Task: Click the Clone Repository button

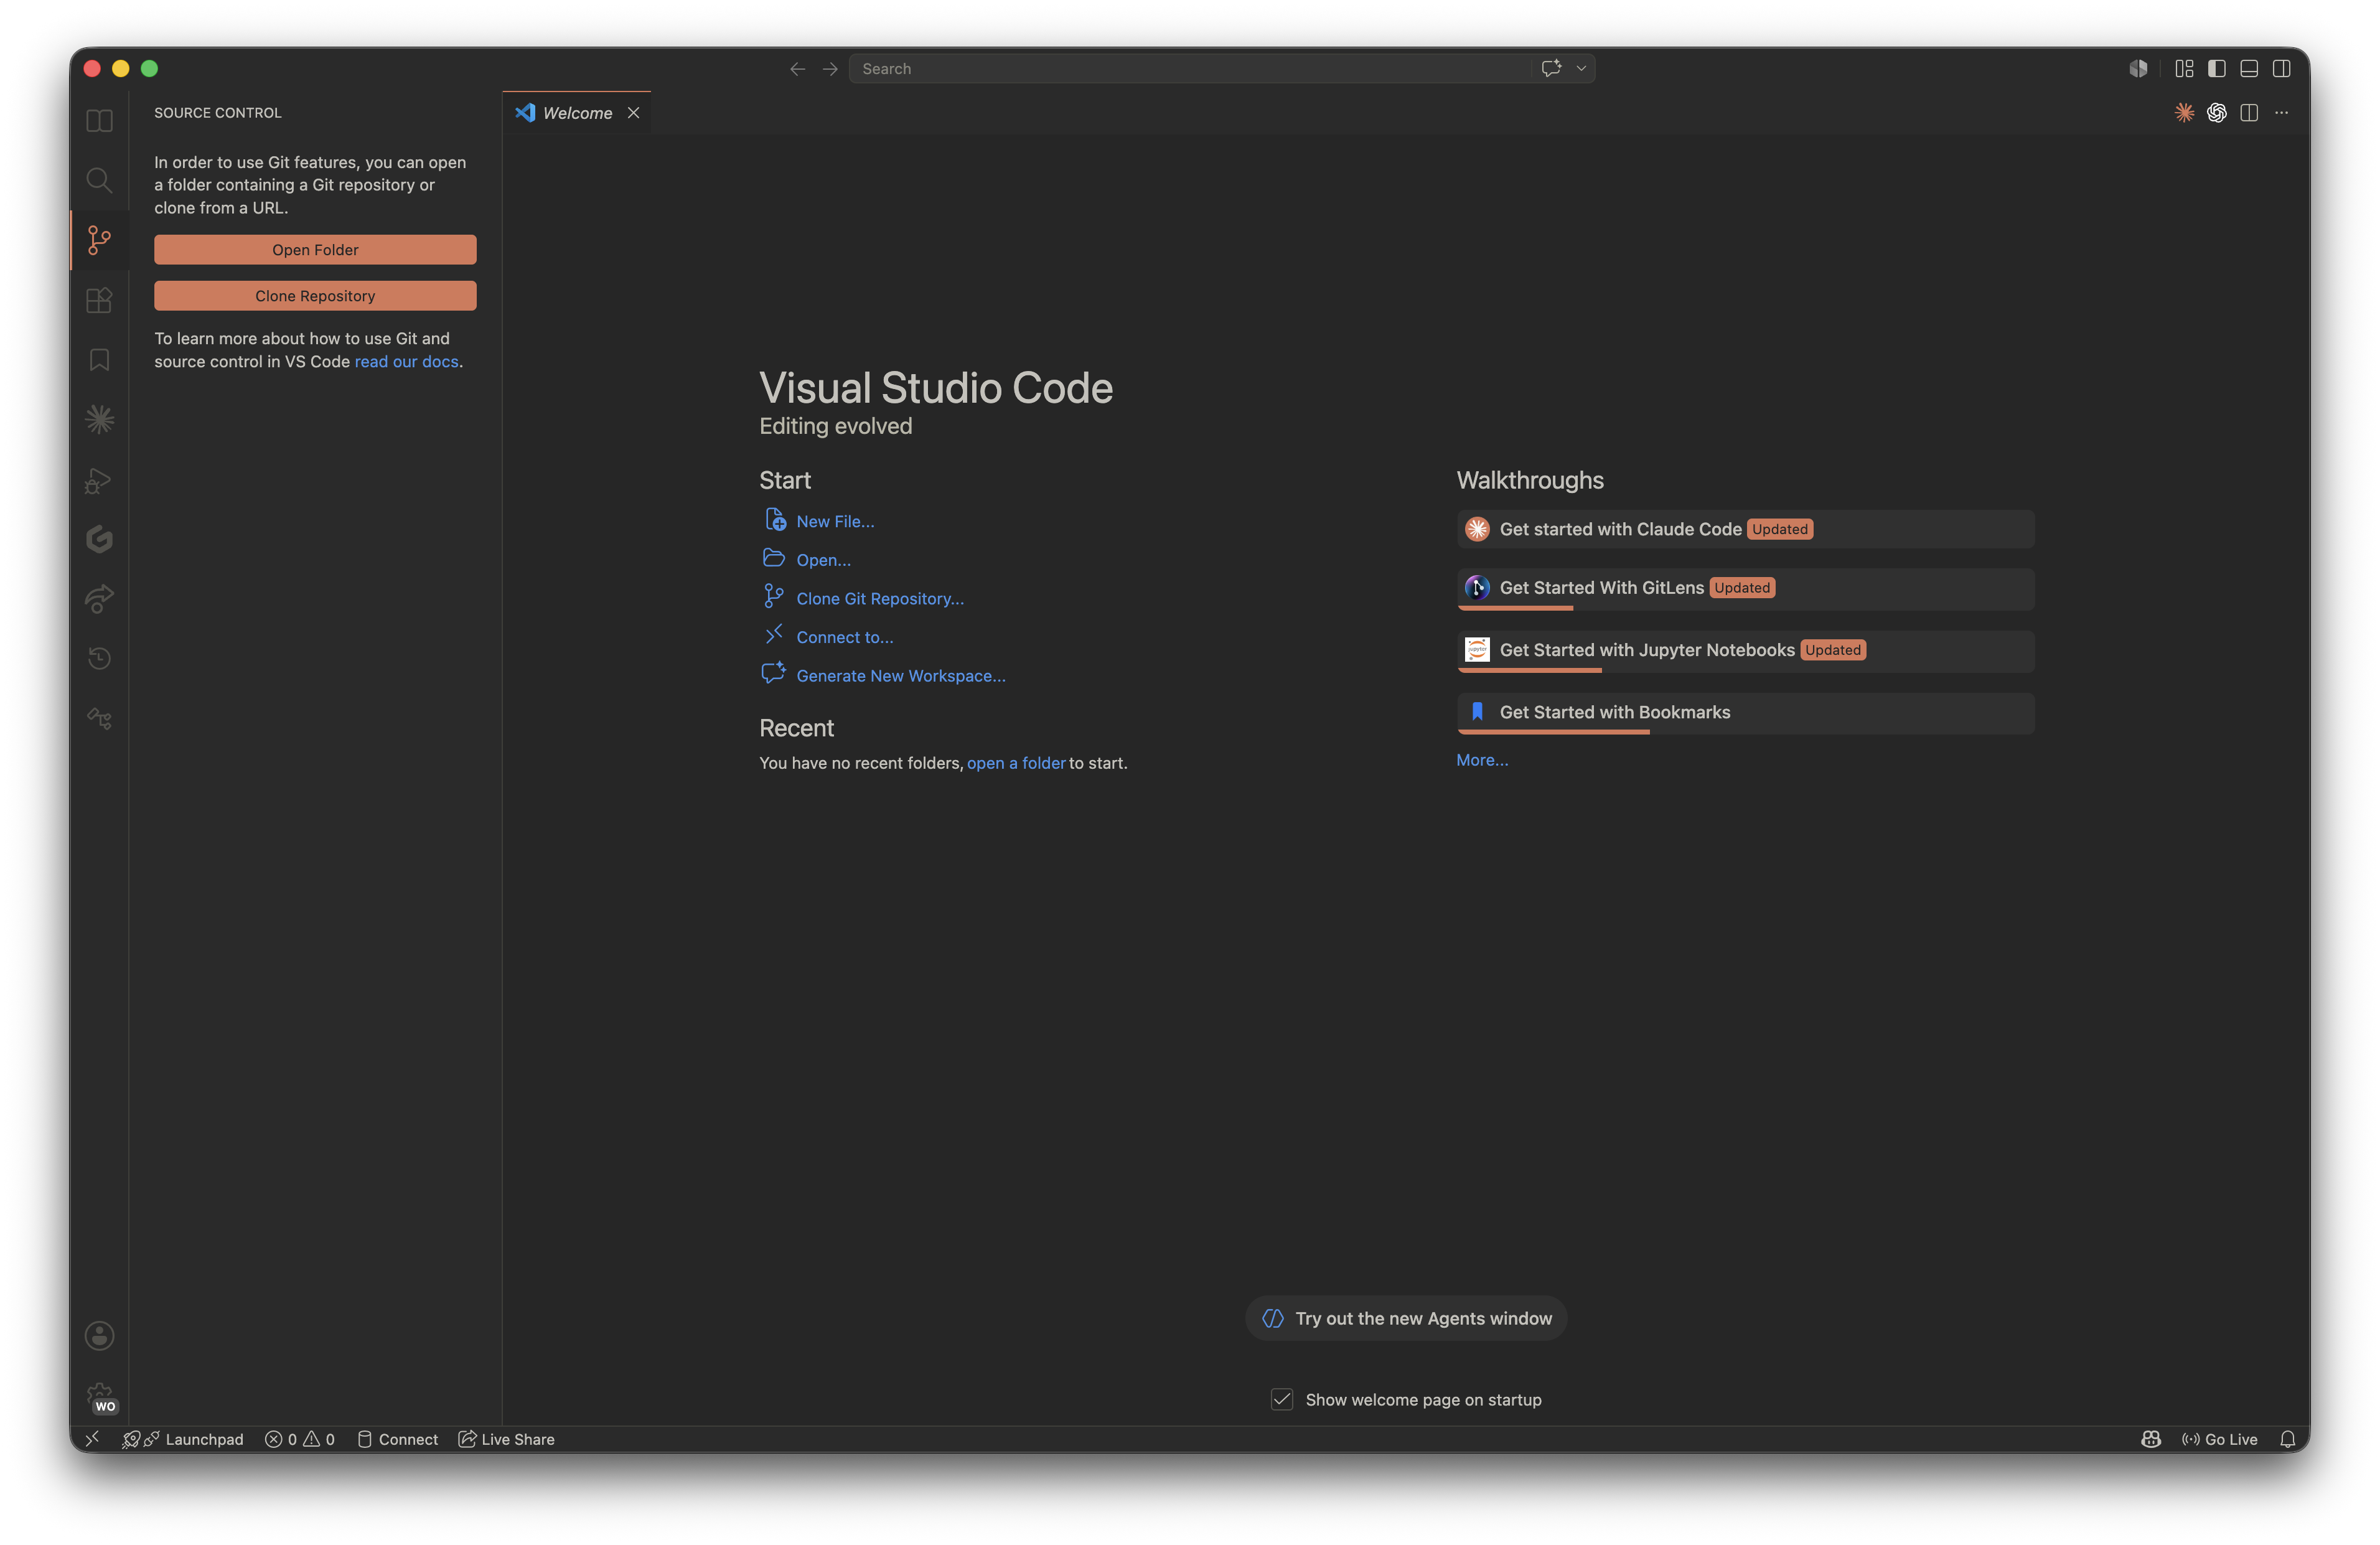Action: click(x=315, y=296)
